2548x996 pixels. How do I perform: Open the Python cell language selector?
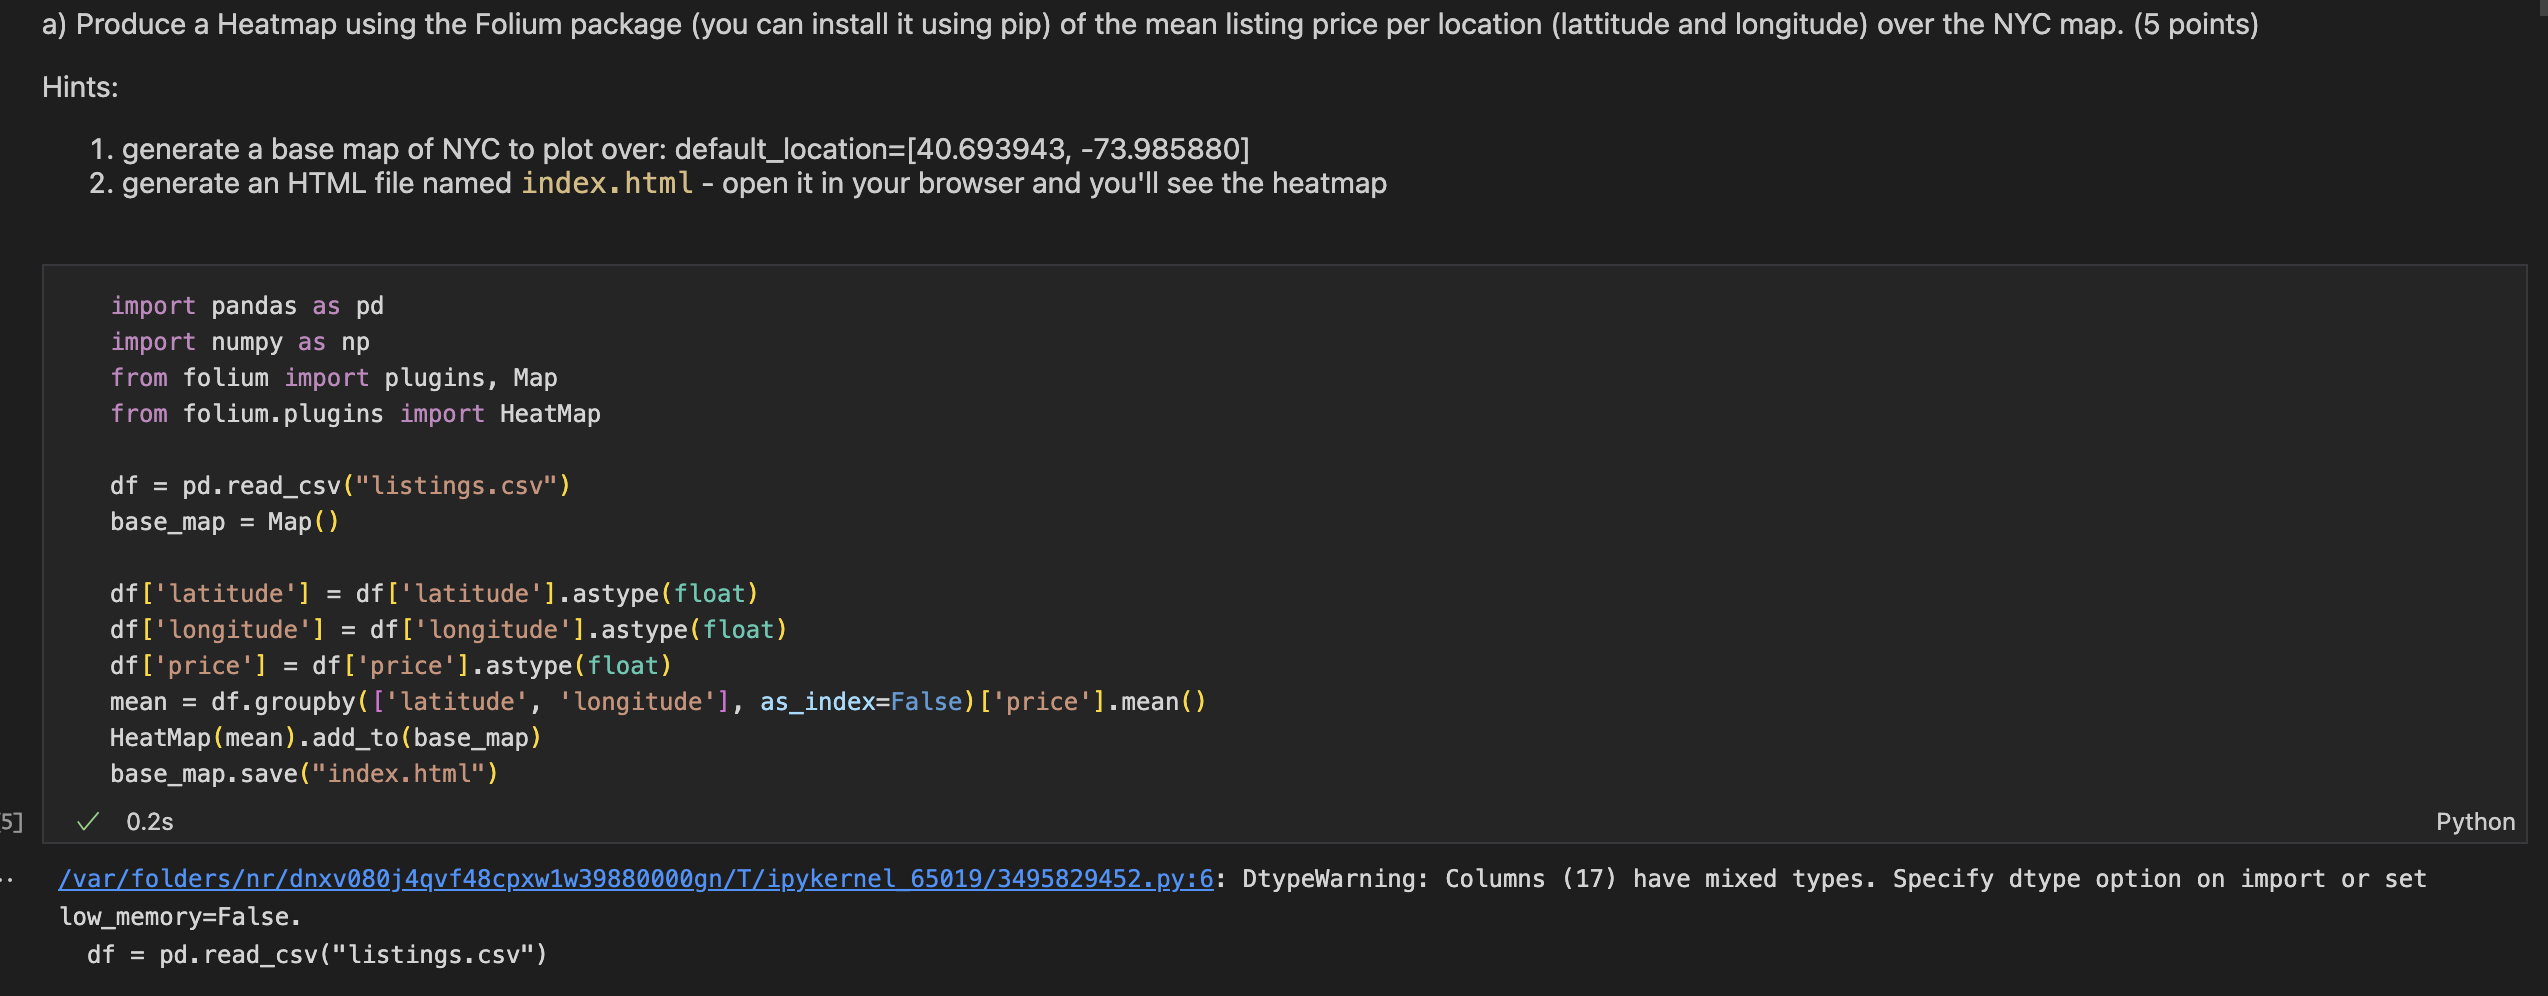tap(2475, 822)
